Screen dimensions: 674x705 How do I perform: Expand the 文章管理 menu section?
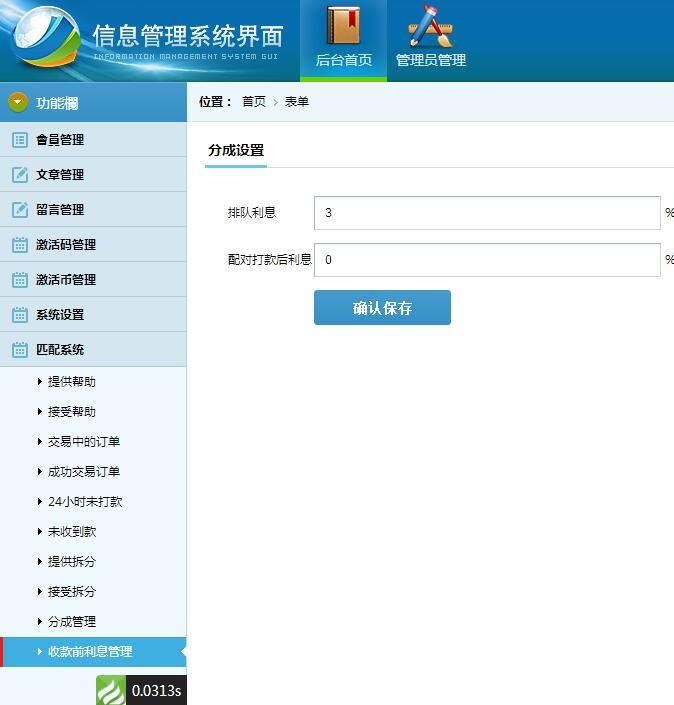pos(93,174)
